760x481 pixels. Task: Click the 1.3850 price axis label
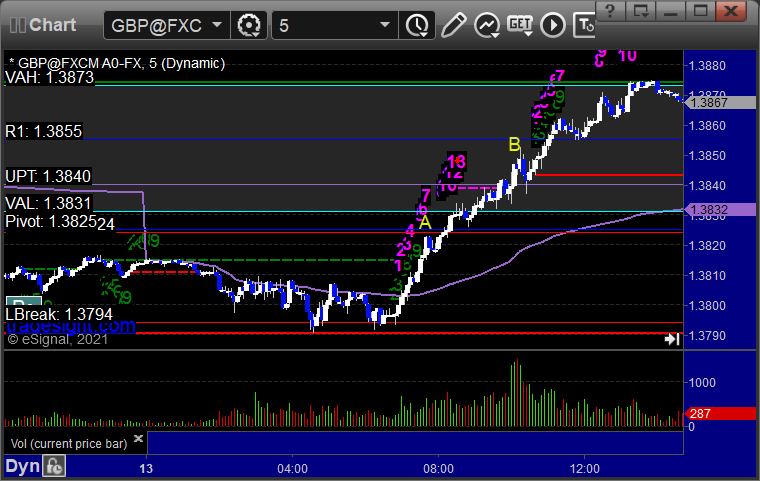707,156
